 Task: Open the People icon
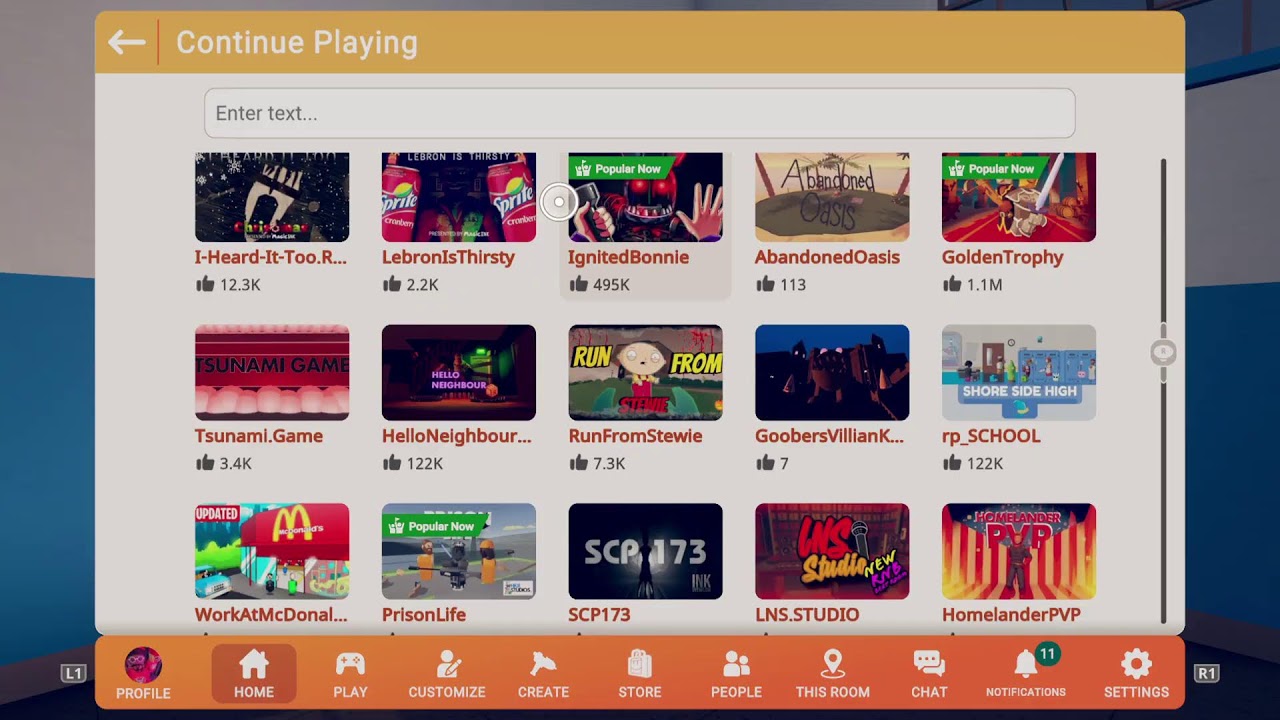point(736,664)
